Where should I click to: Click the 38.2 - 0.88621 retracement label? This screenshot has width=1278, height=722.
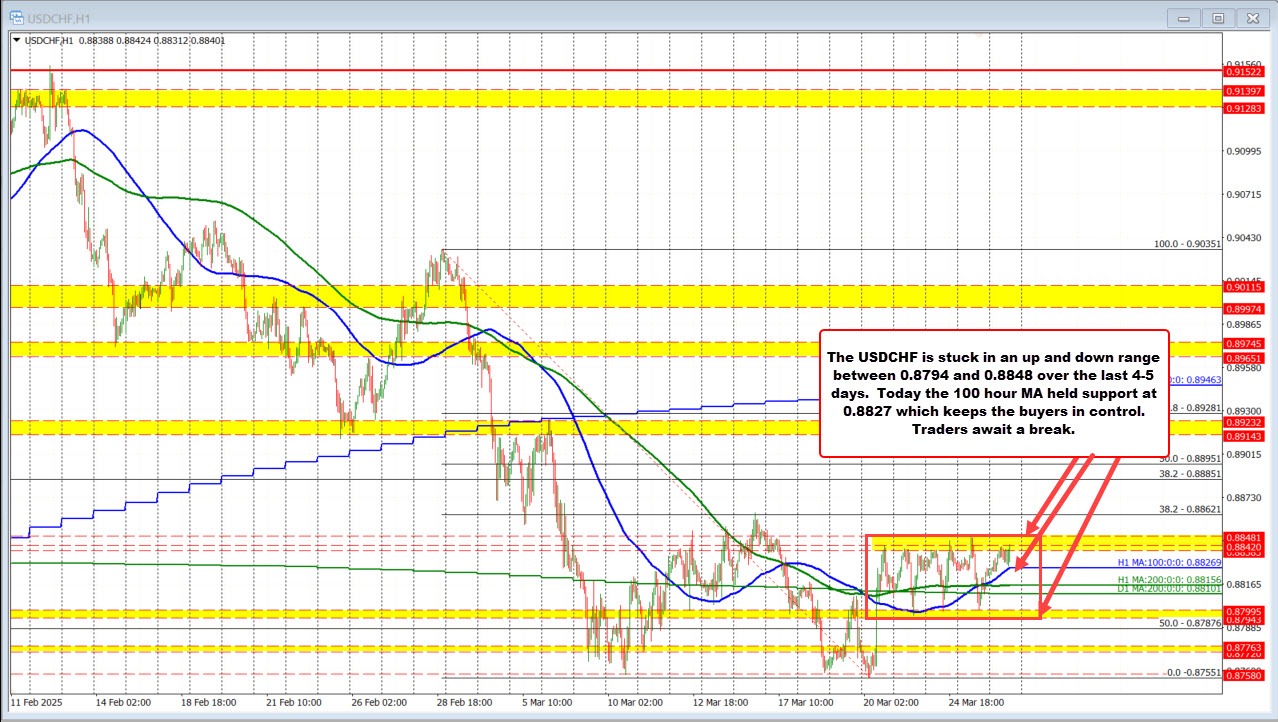click(1190, 509)
